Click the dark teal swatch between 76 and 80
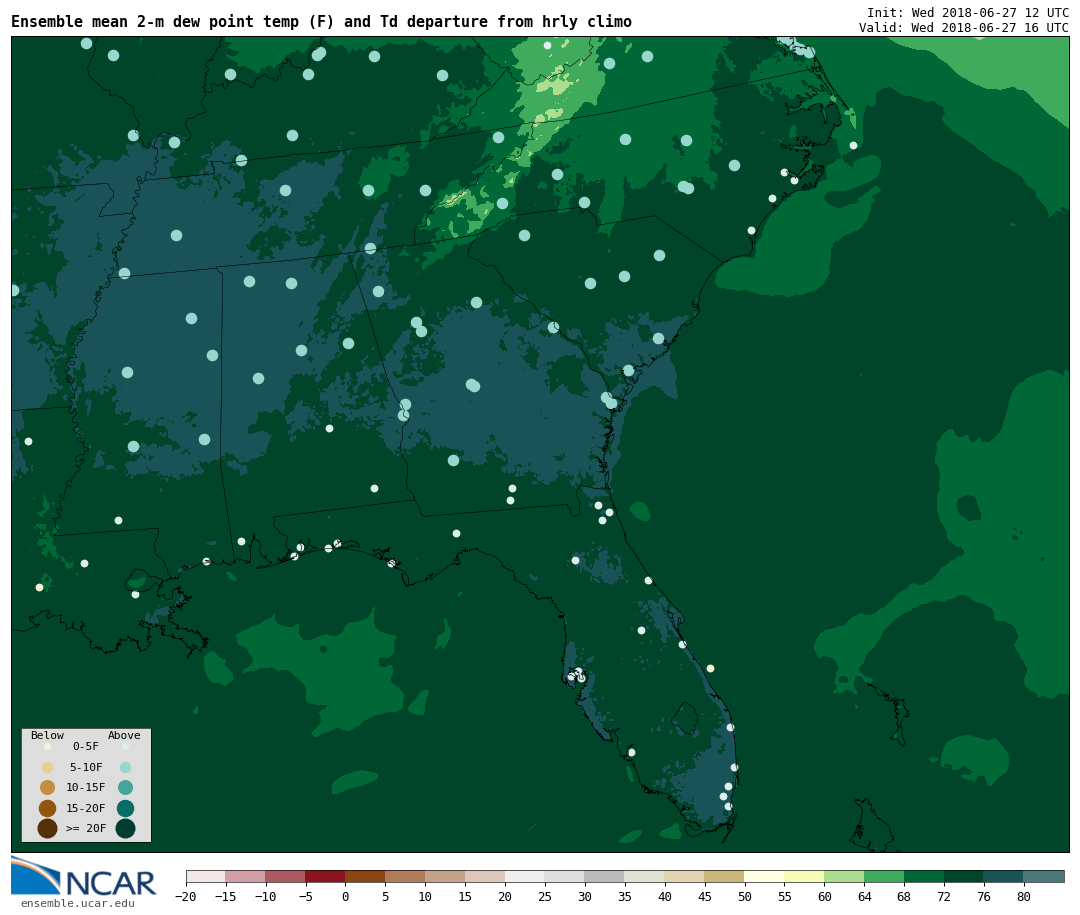This screenshot has width=1080, height=915. point(1004,876)
